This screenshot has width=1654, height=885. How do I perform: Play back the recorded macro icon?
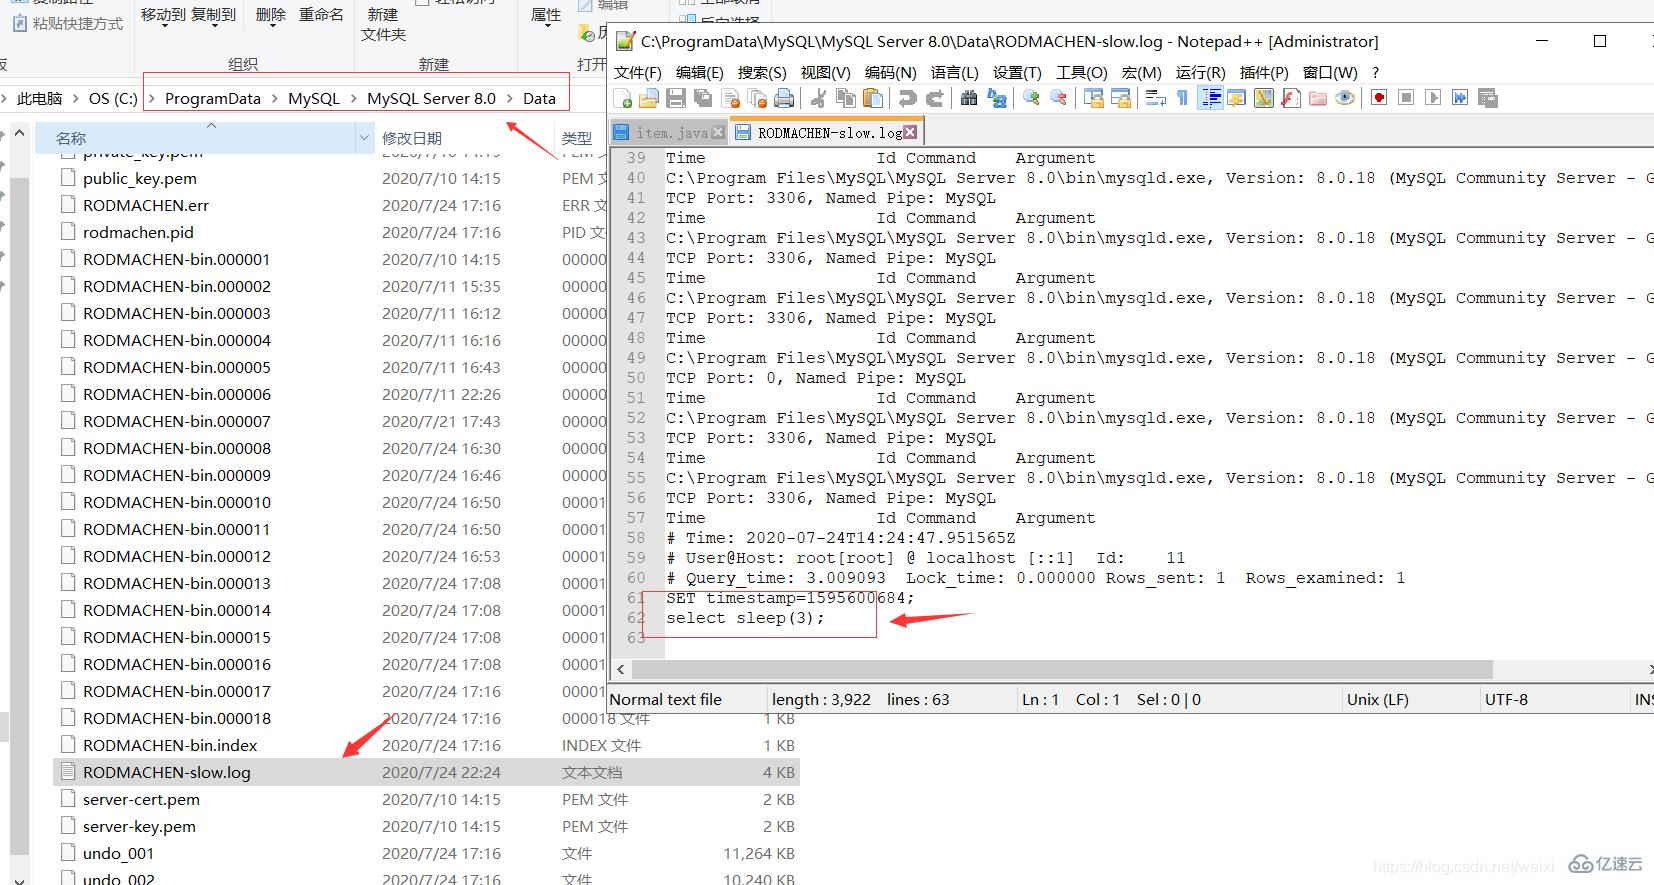point(1433,98)
